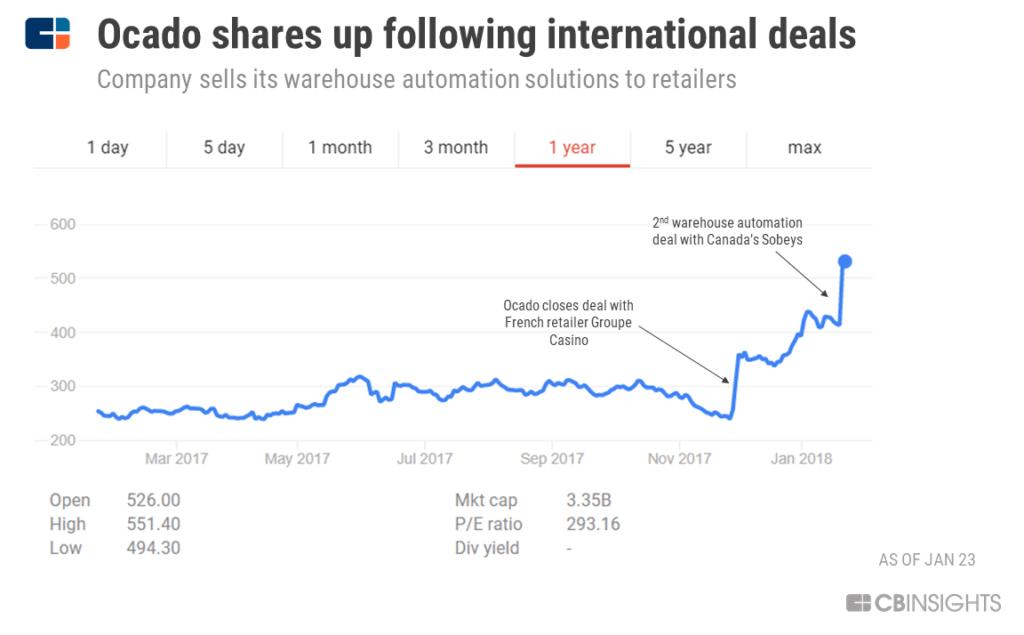
Task: Click the Mkt cap value 3.35B
Action: coord(589,500)
